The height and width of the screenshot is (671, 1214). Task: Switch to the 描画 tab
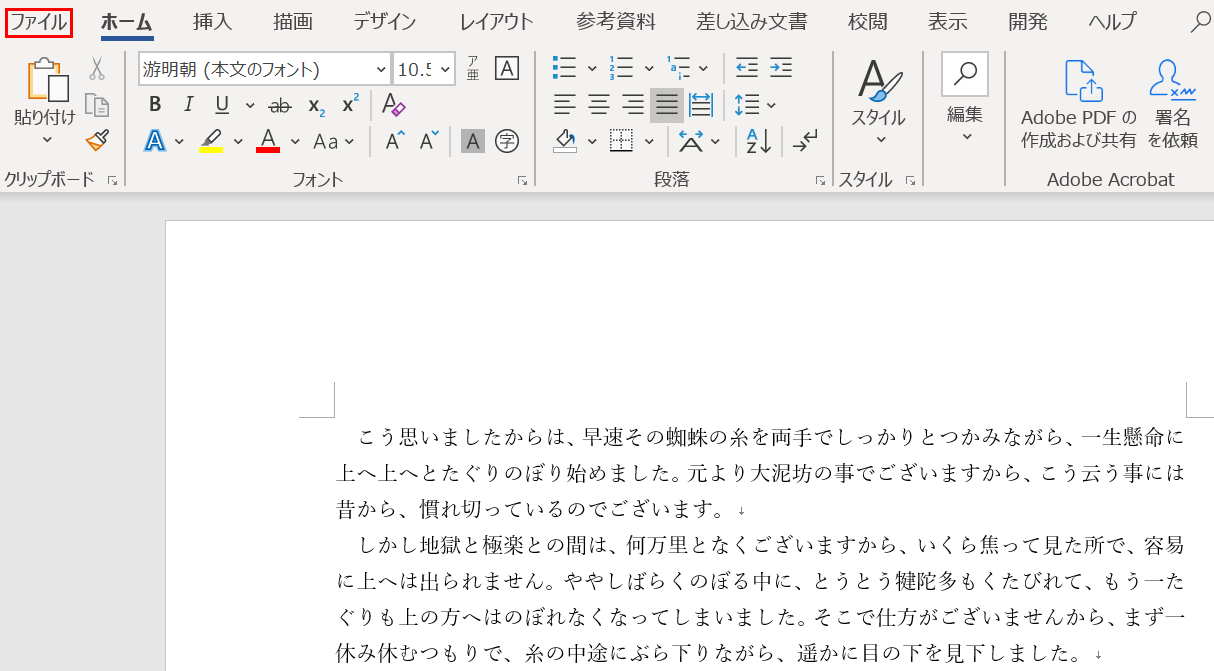pyautogui.click(x=293, y=21)
